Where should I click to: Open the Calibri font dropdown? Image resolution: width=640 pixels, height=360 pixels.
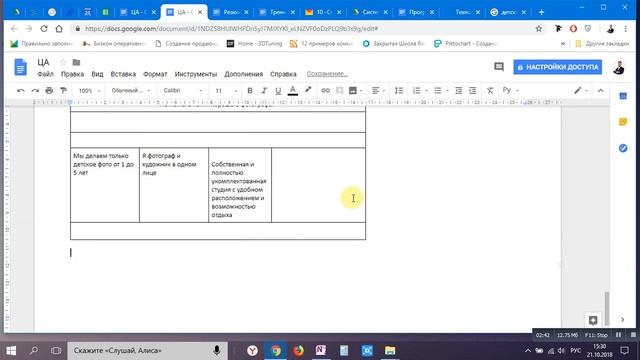tap(182, 91)
